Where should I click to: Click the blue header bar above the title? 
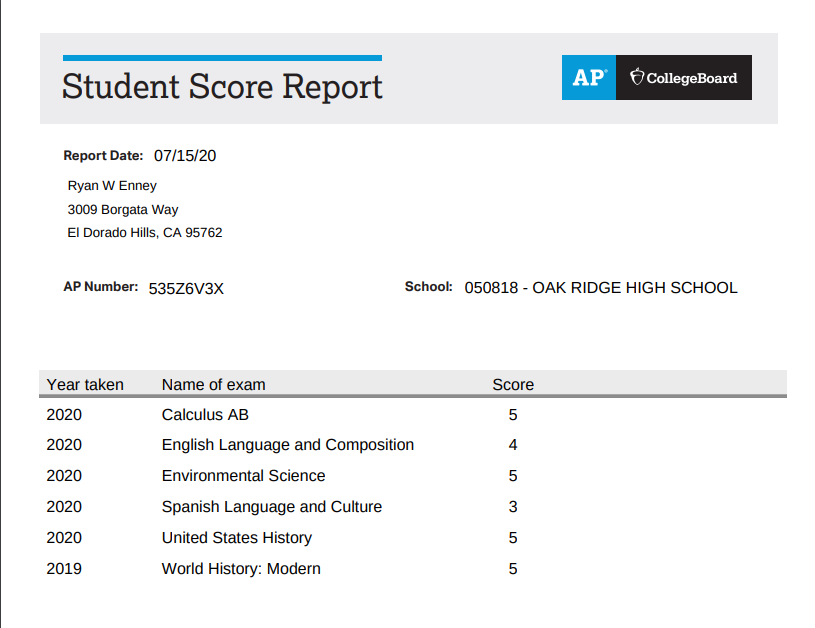click(x=222, y=57)
